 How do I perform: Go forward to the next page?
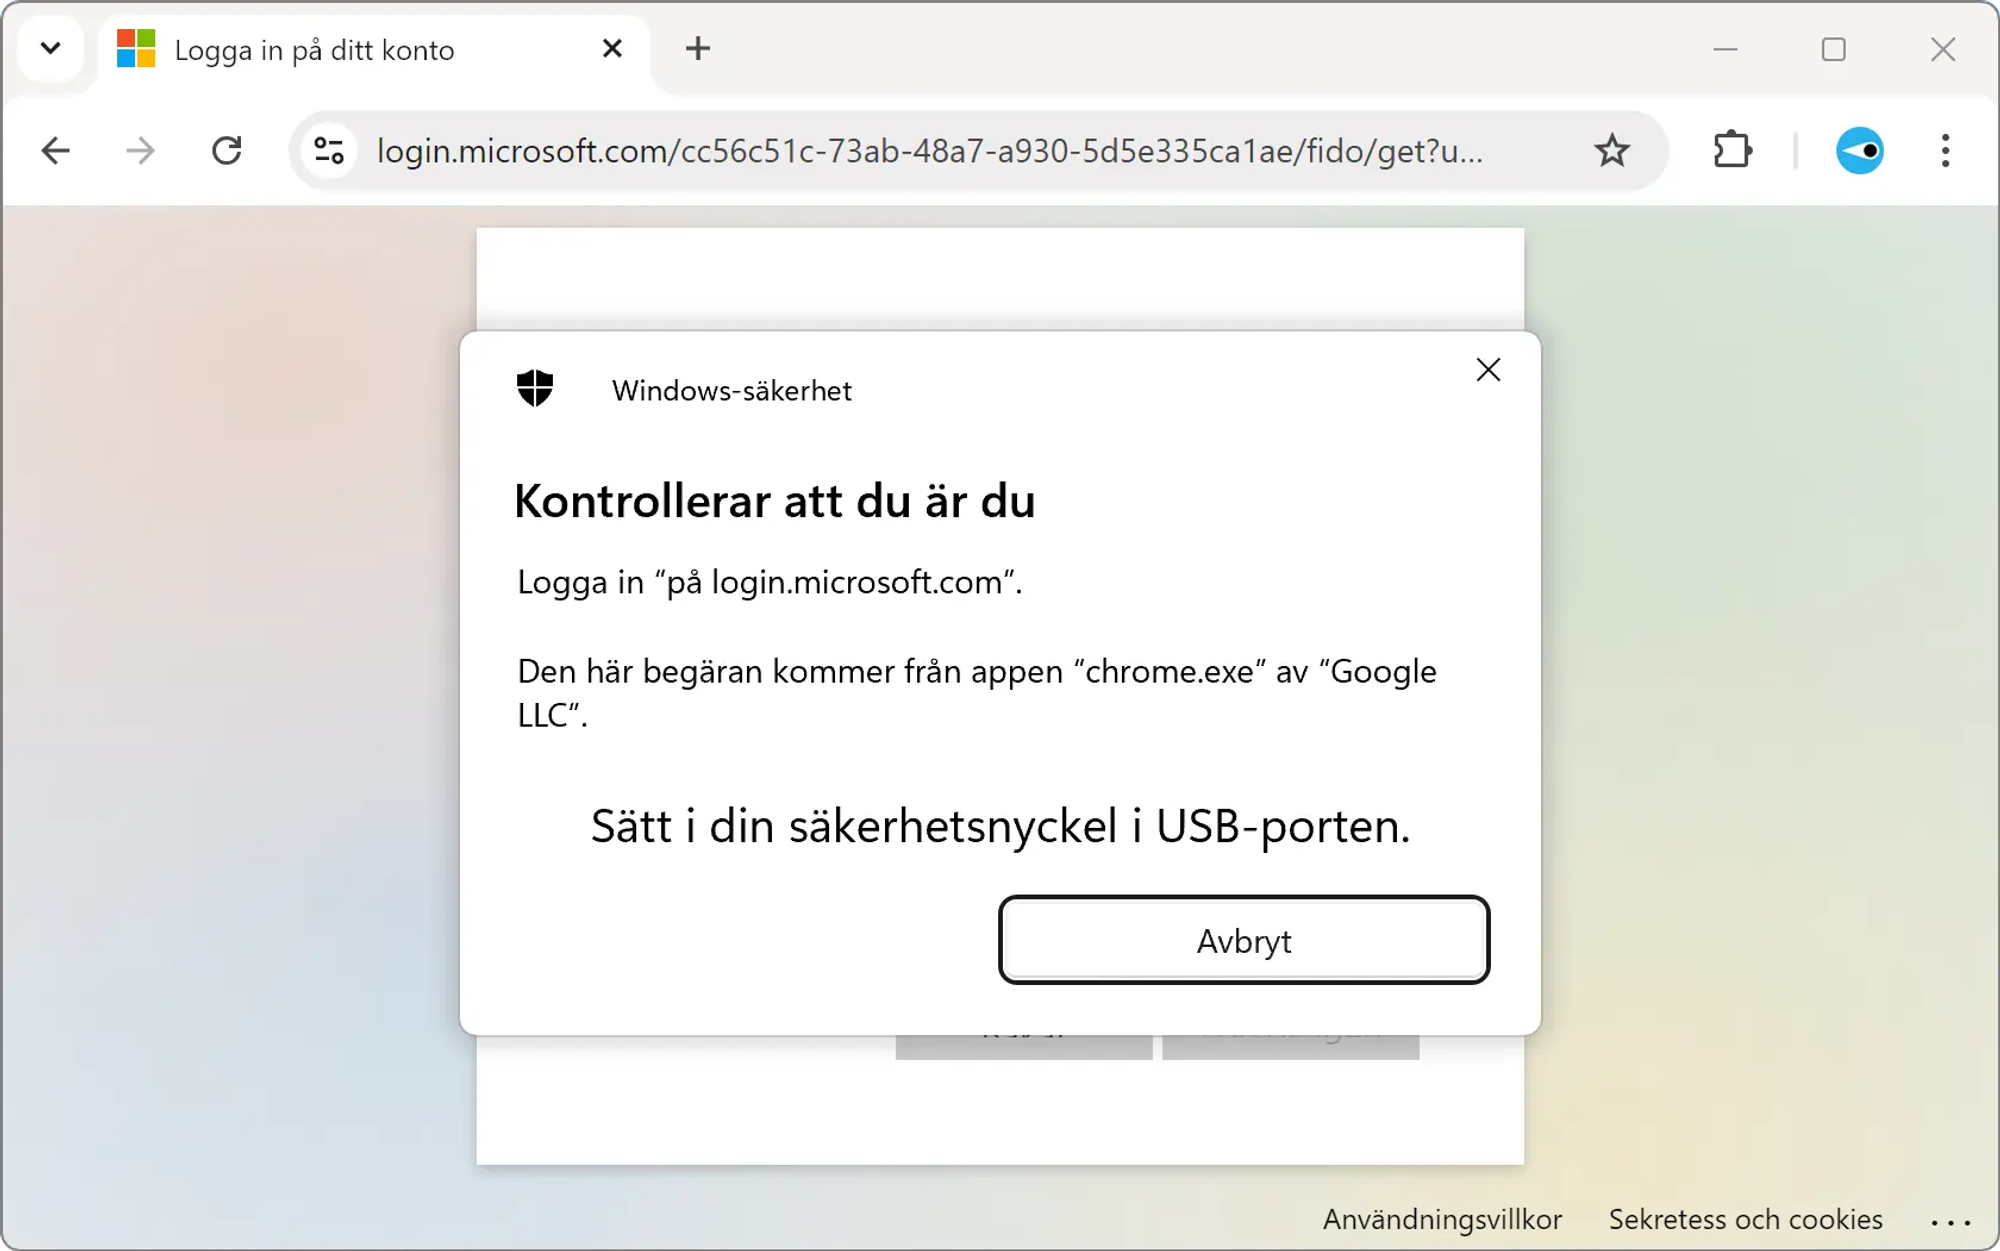click(x=141, y=151)
